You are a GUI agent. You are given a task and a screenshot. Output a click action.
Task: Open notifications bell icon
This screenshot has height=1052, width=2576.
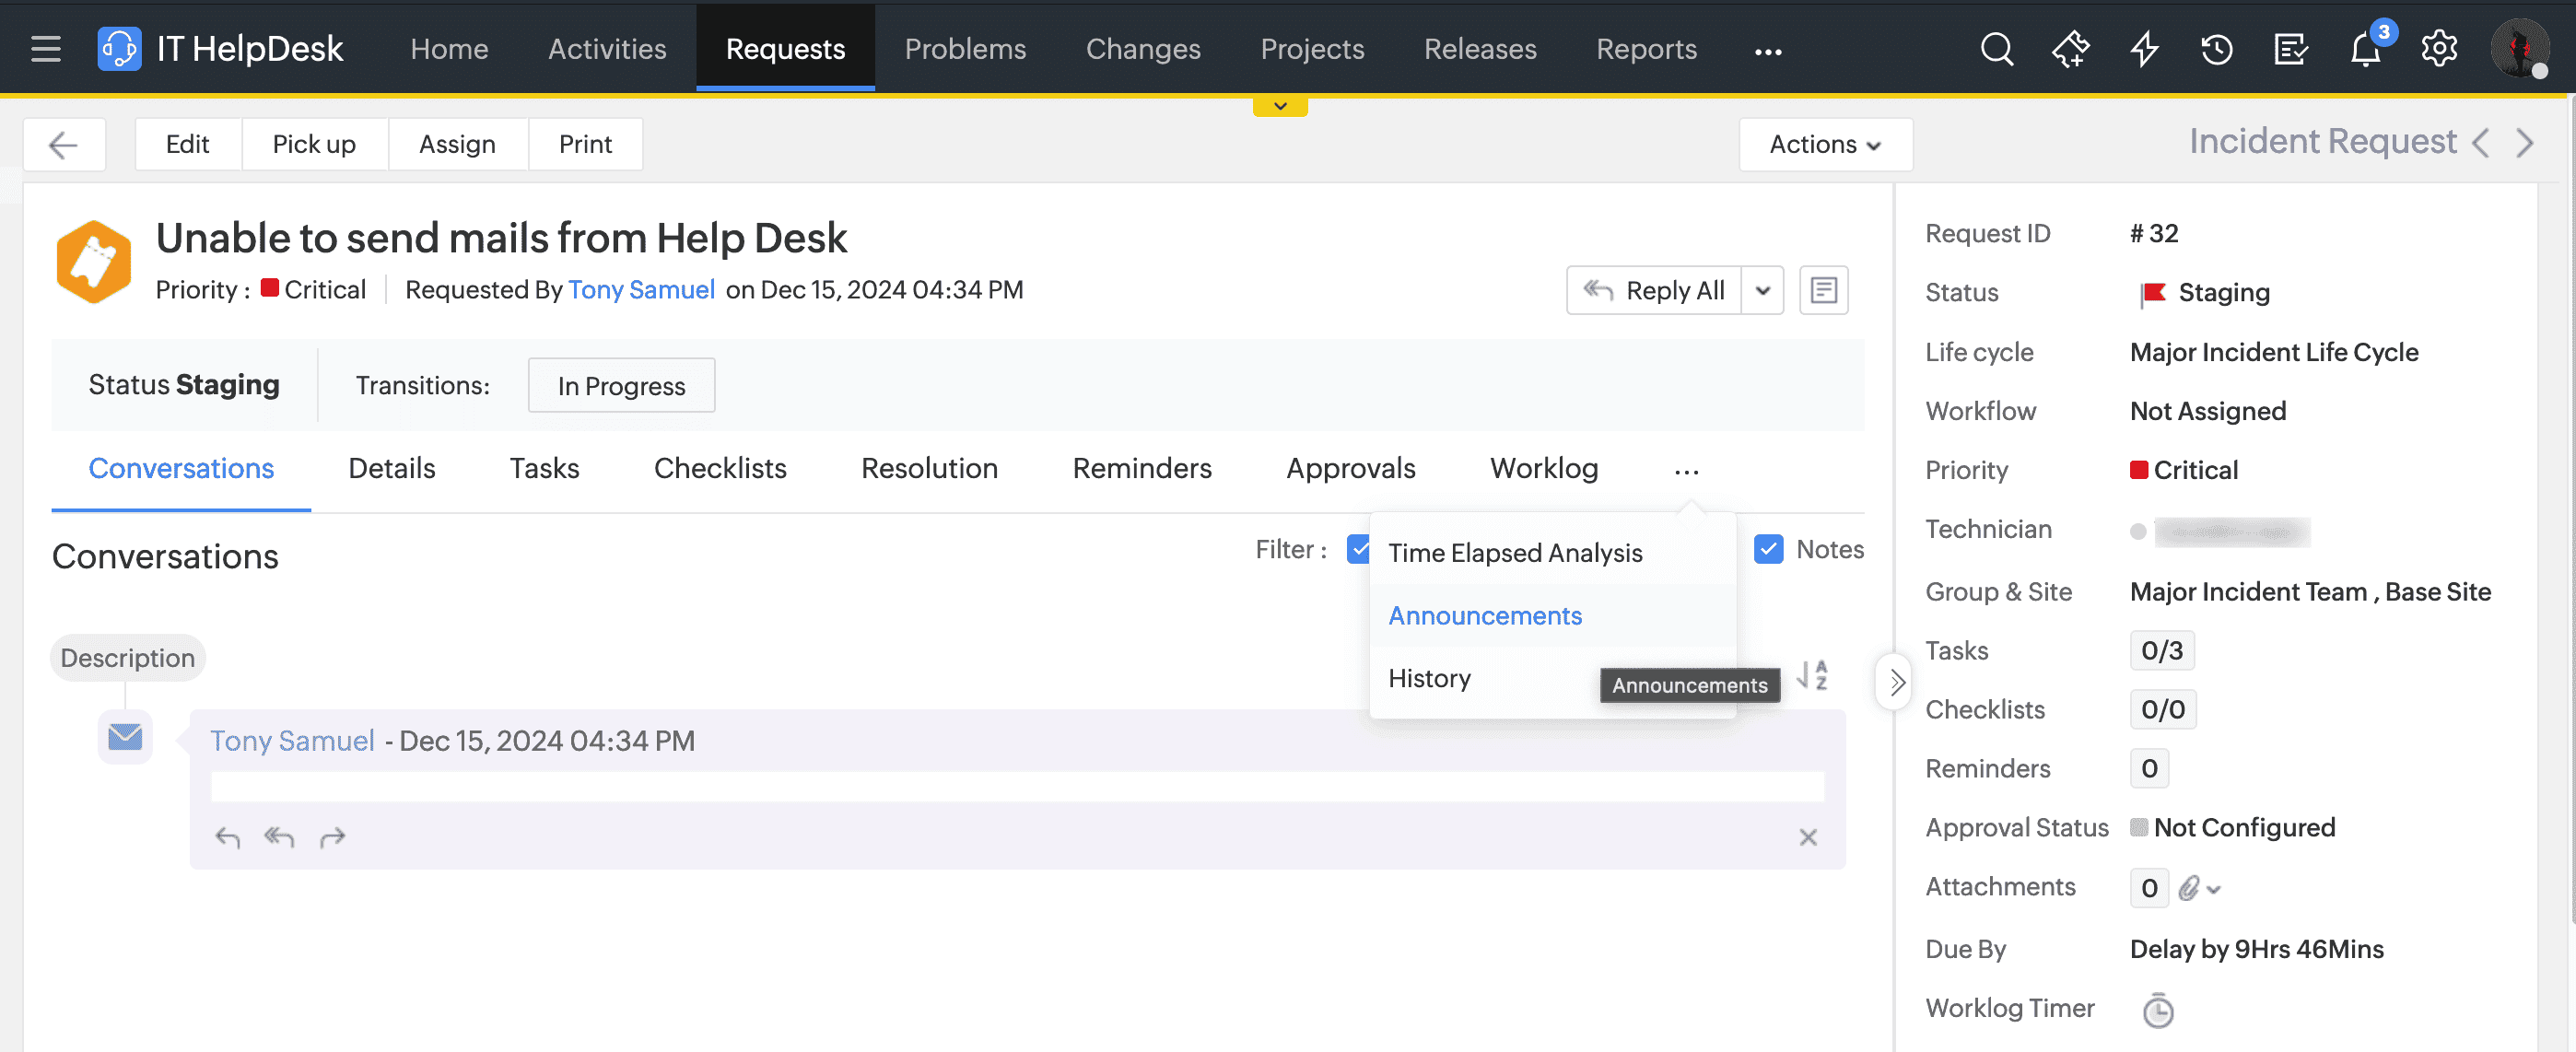2364,49
